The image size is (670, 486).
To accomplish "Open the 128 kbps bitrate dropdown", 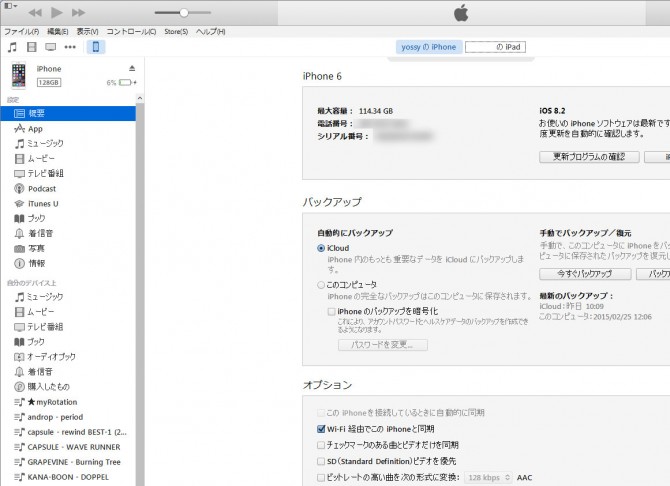I will click(488, 477).
